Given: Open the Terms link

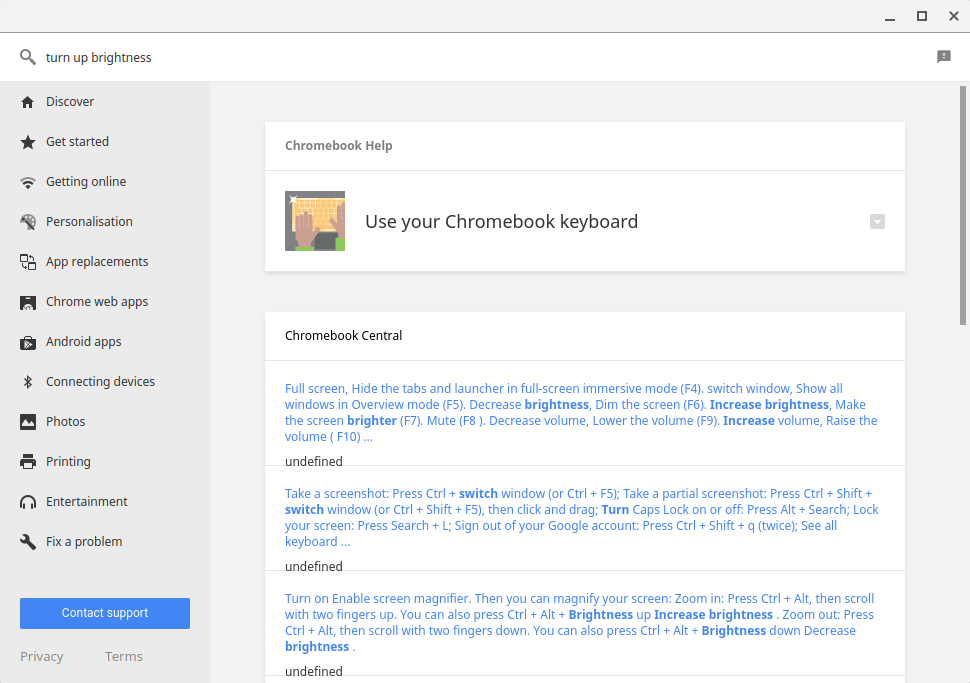Looking at the screenshot, I should click(x=124, y=656).
